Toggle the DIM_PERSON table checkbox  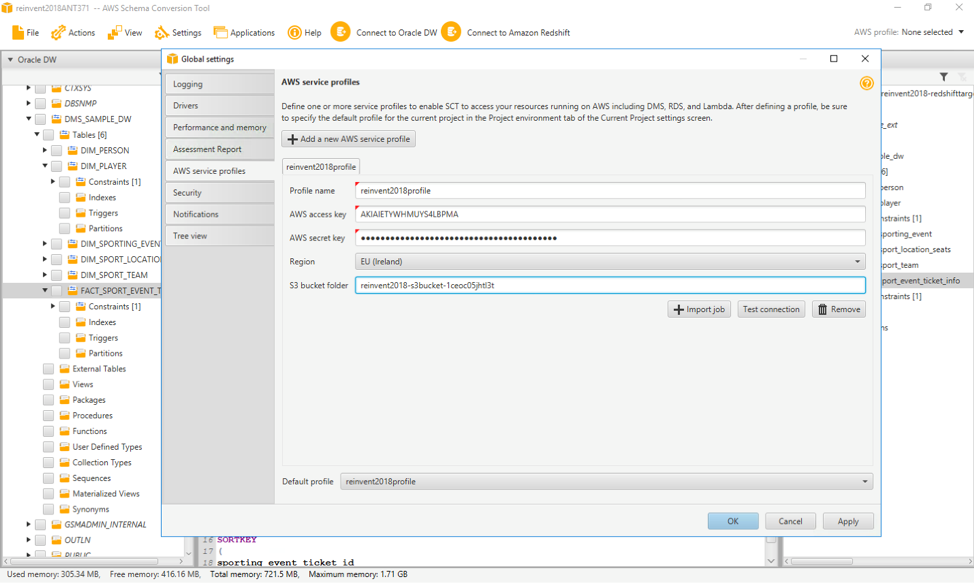57,150
